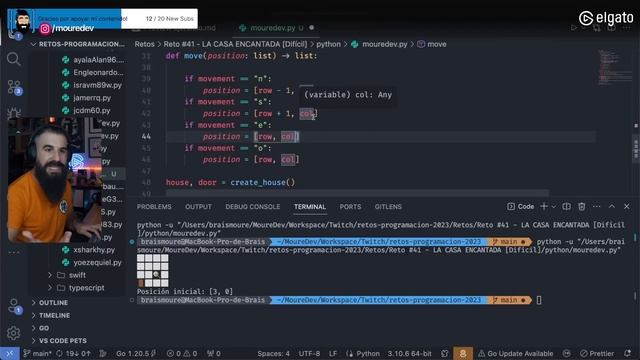Open the Source Control view

click(x=14, y=87)
